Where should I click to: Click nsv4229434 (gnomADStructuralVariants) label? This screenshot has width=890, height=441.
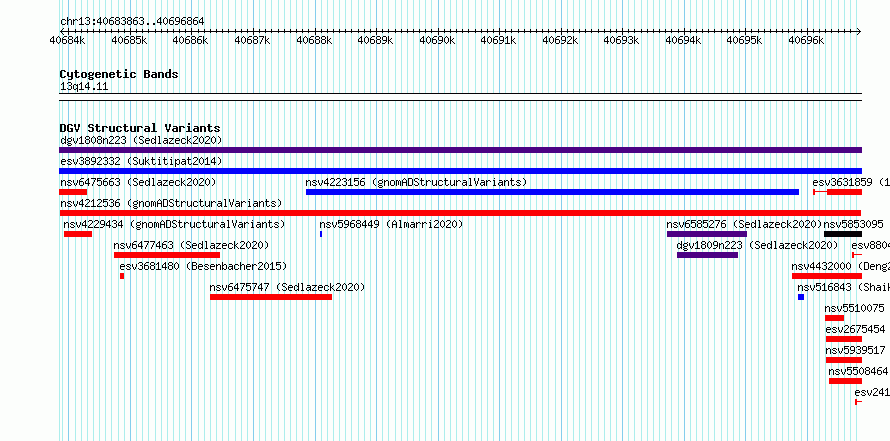(174, 224)
